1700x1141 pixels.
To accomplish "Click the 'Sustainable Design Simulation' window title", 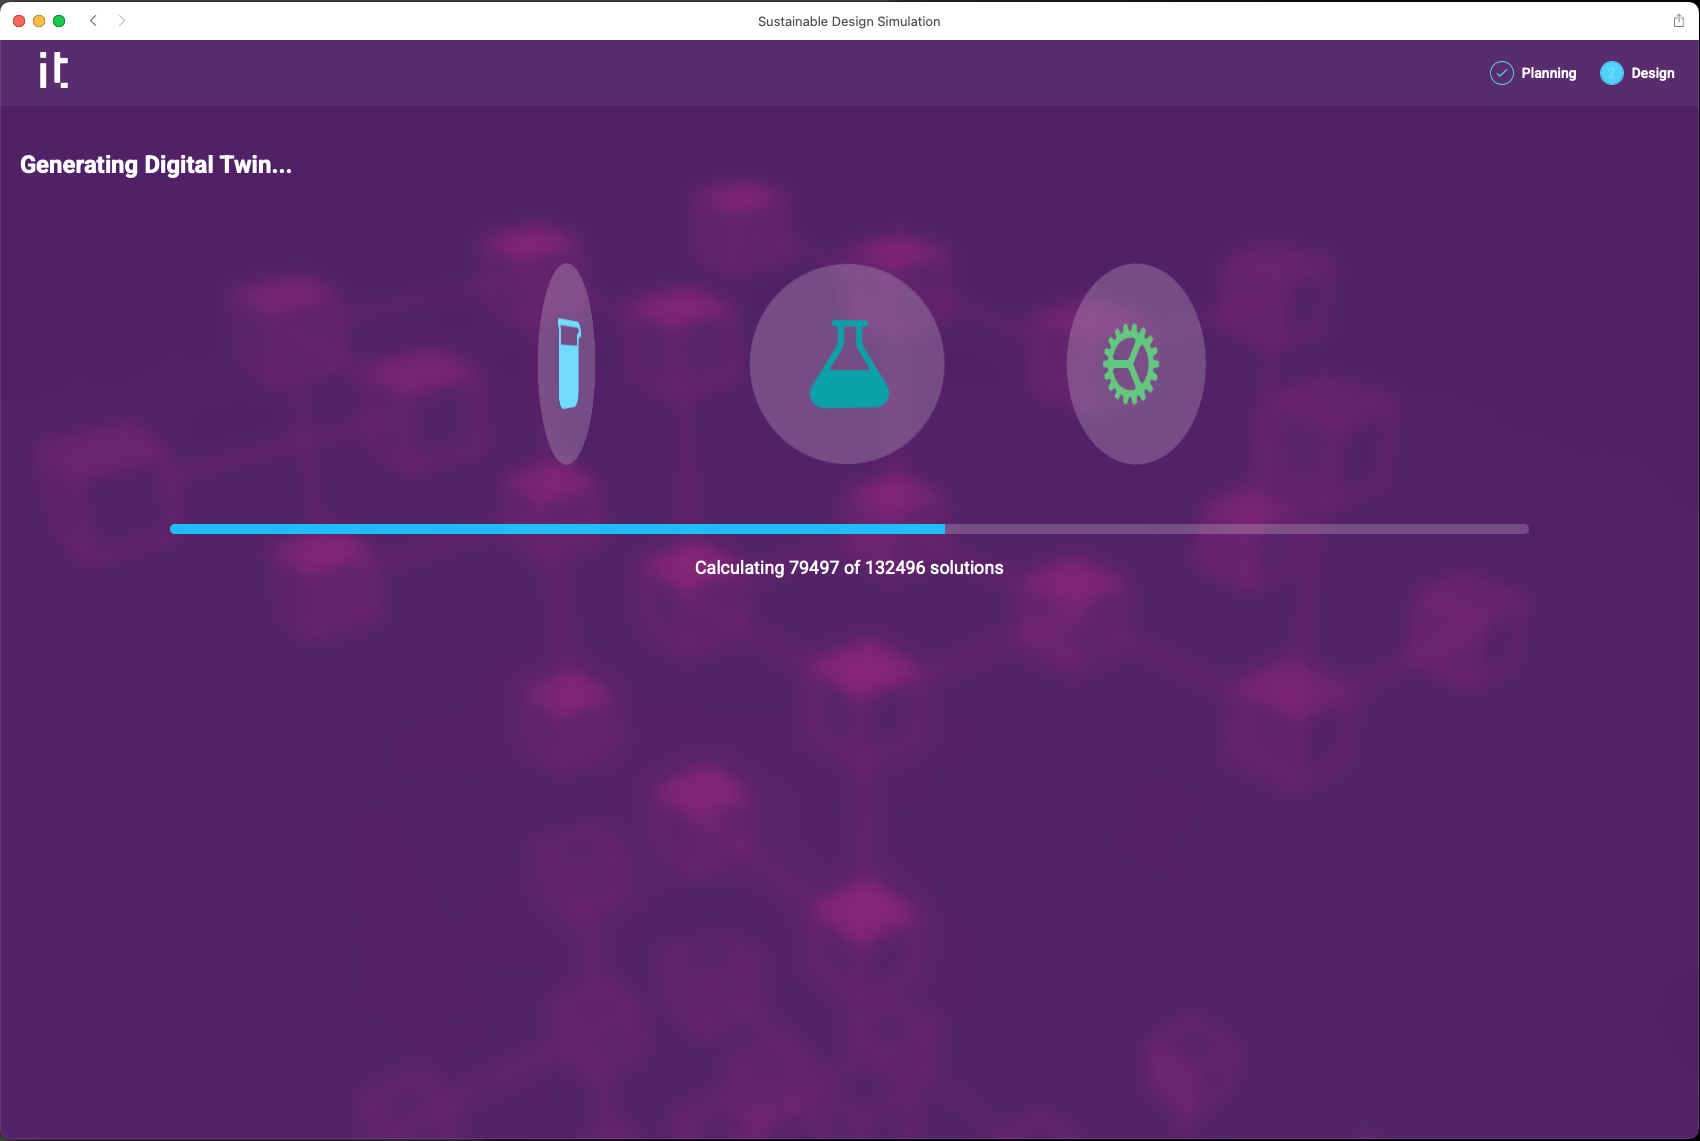I will (x=848, y=21).
